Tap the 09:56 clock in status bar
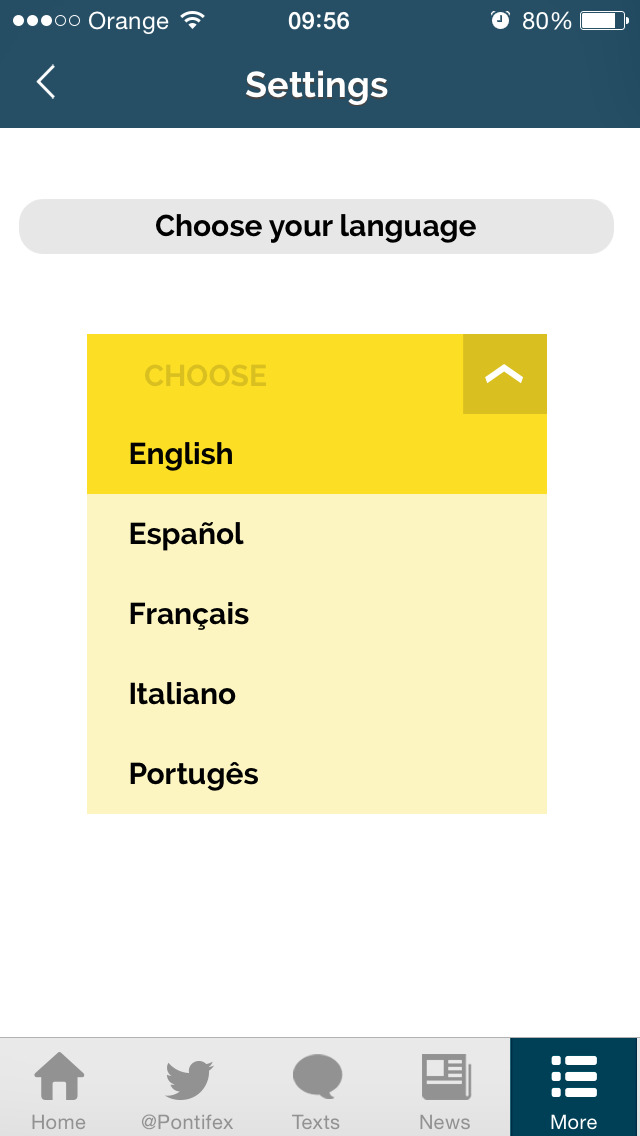Screen dimensions: 640x1136 tap(319, 21)
